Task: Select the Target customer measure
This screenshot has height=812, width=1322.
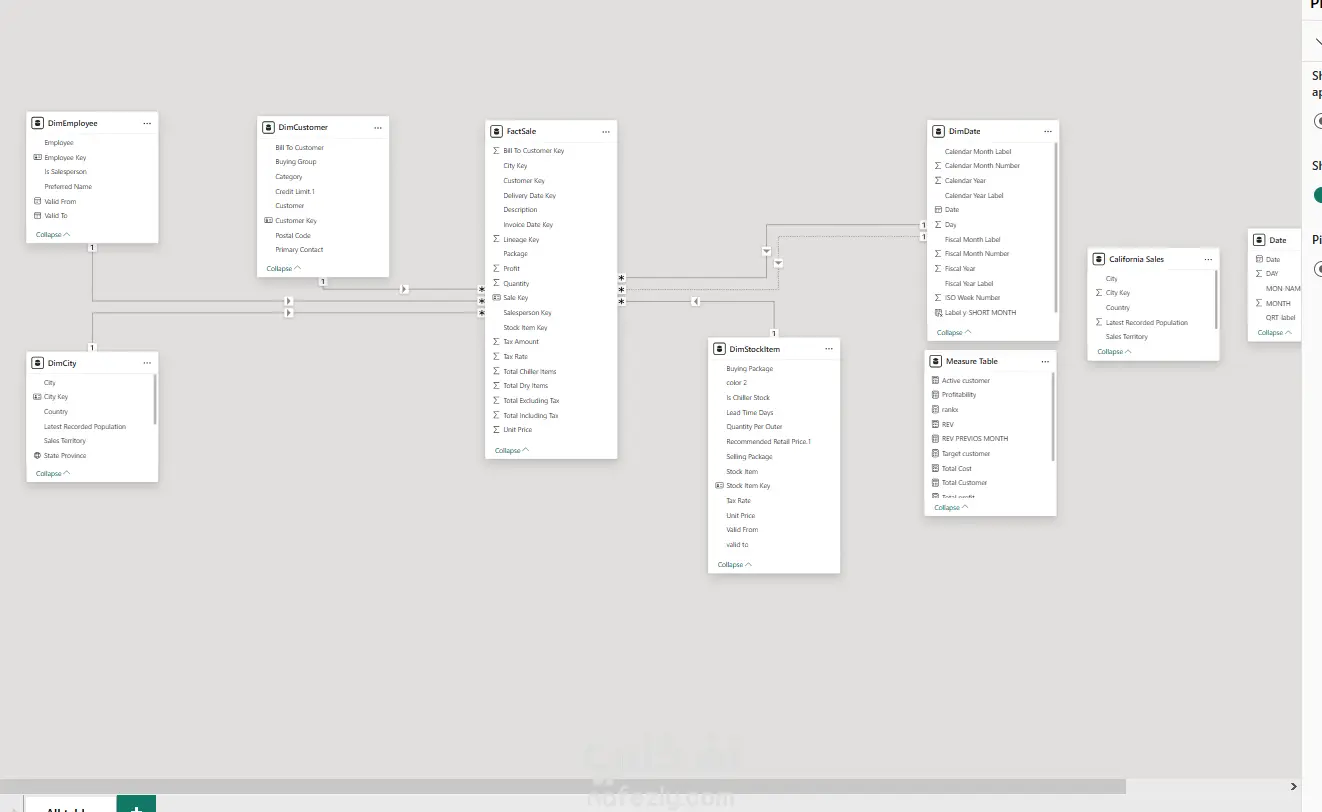Action: [966, 453]
